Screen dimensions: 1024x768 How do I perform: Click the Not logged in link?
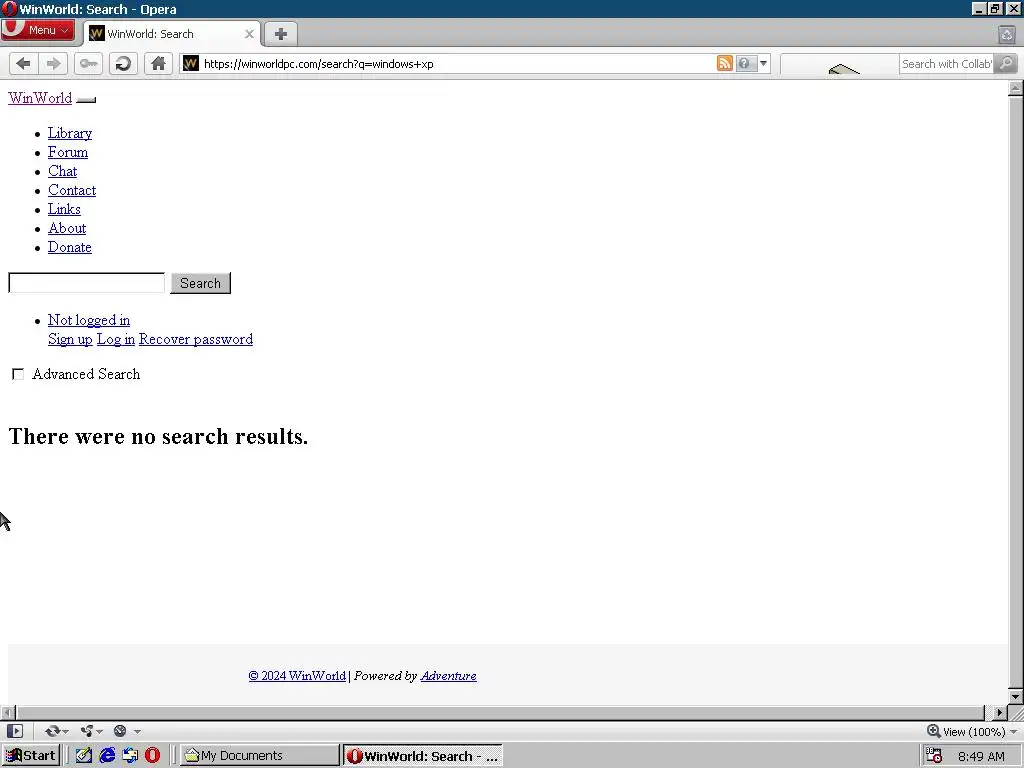[x=89, y=320]
